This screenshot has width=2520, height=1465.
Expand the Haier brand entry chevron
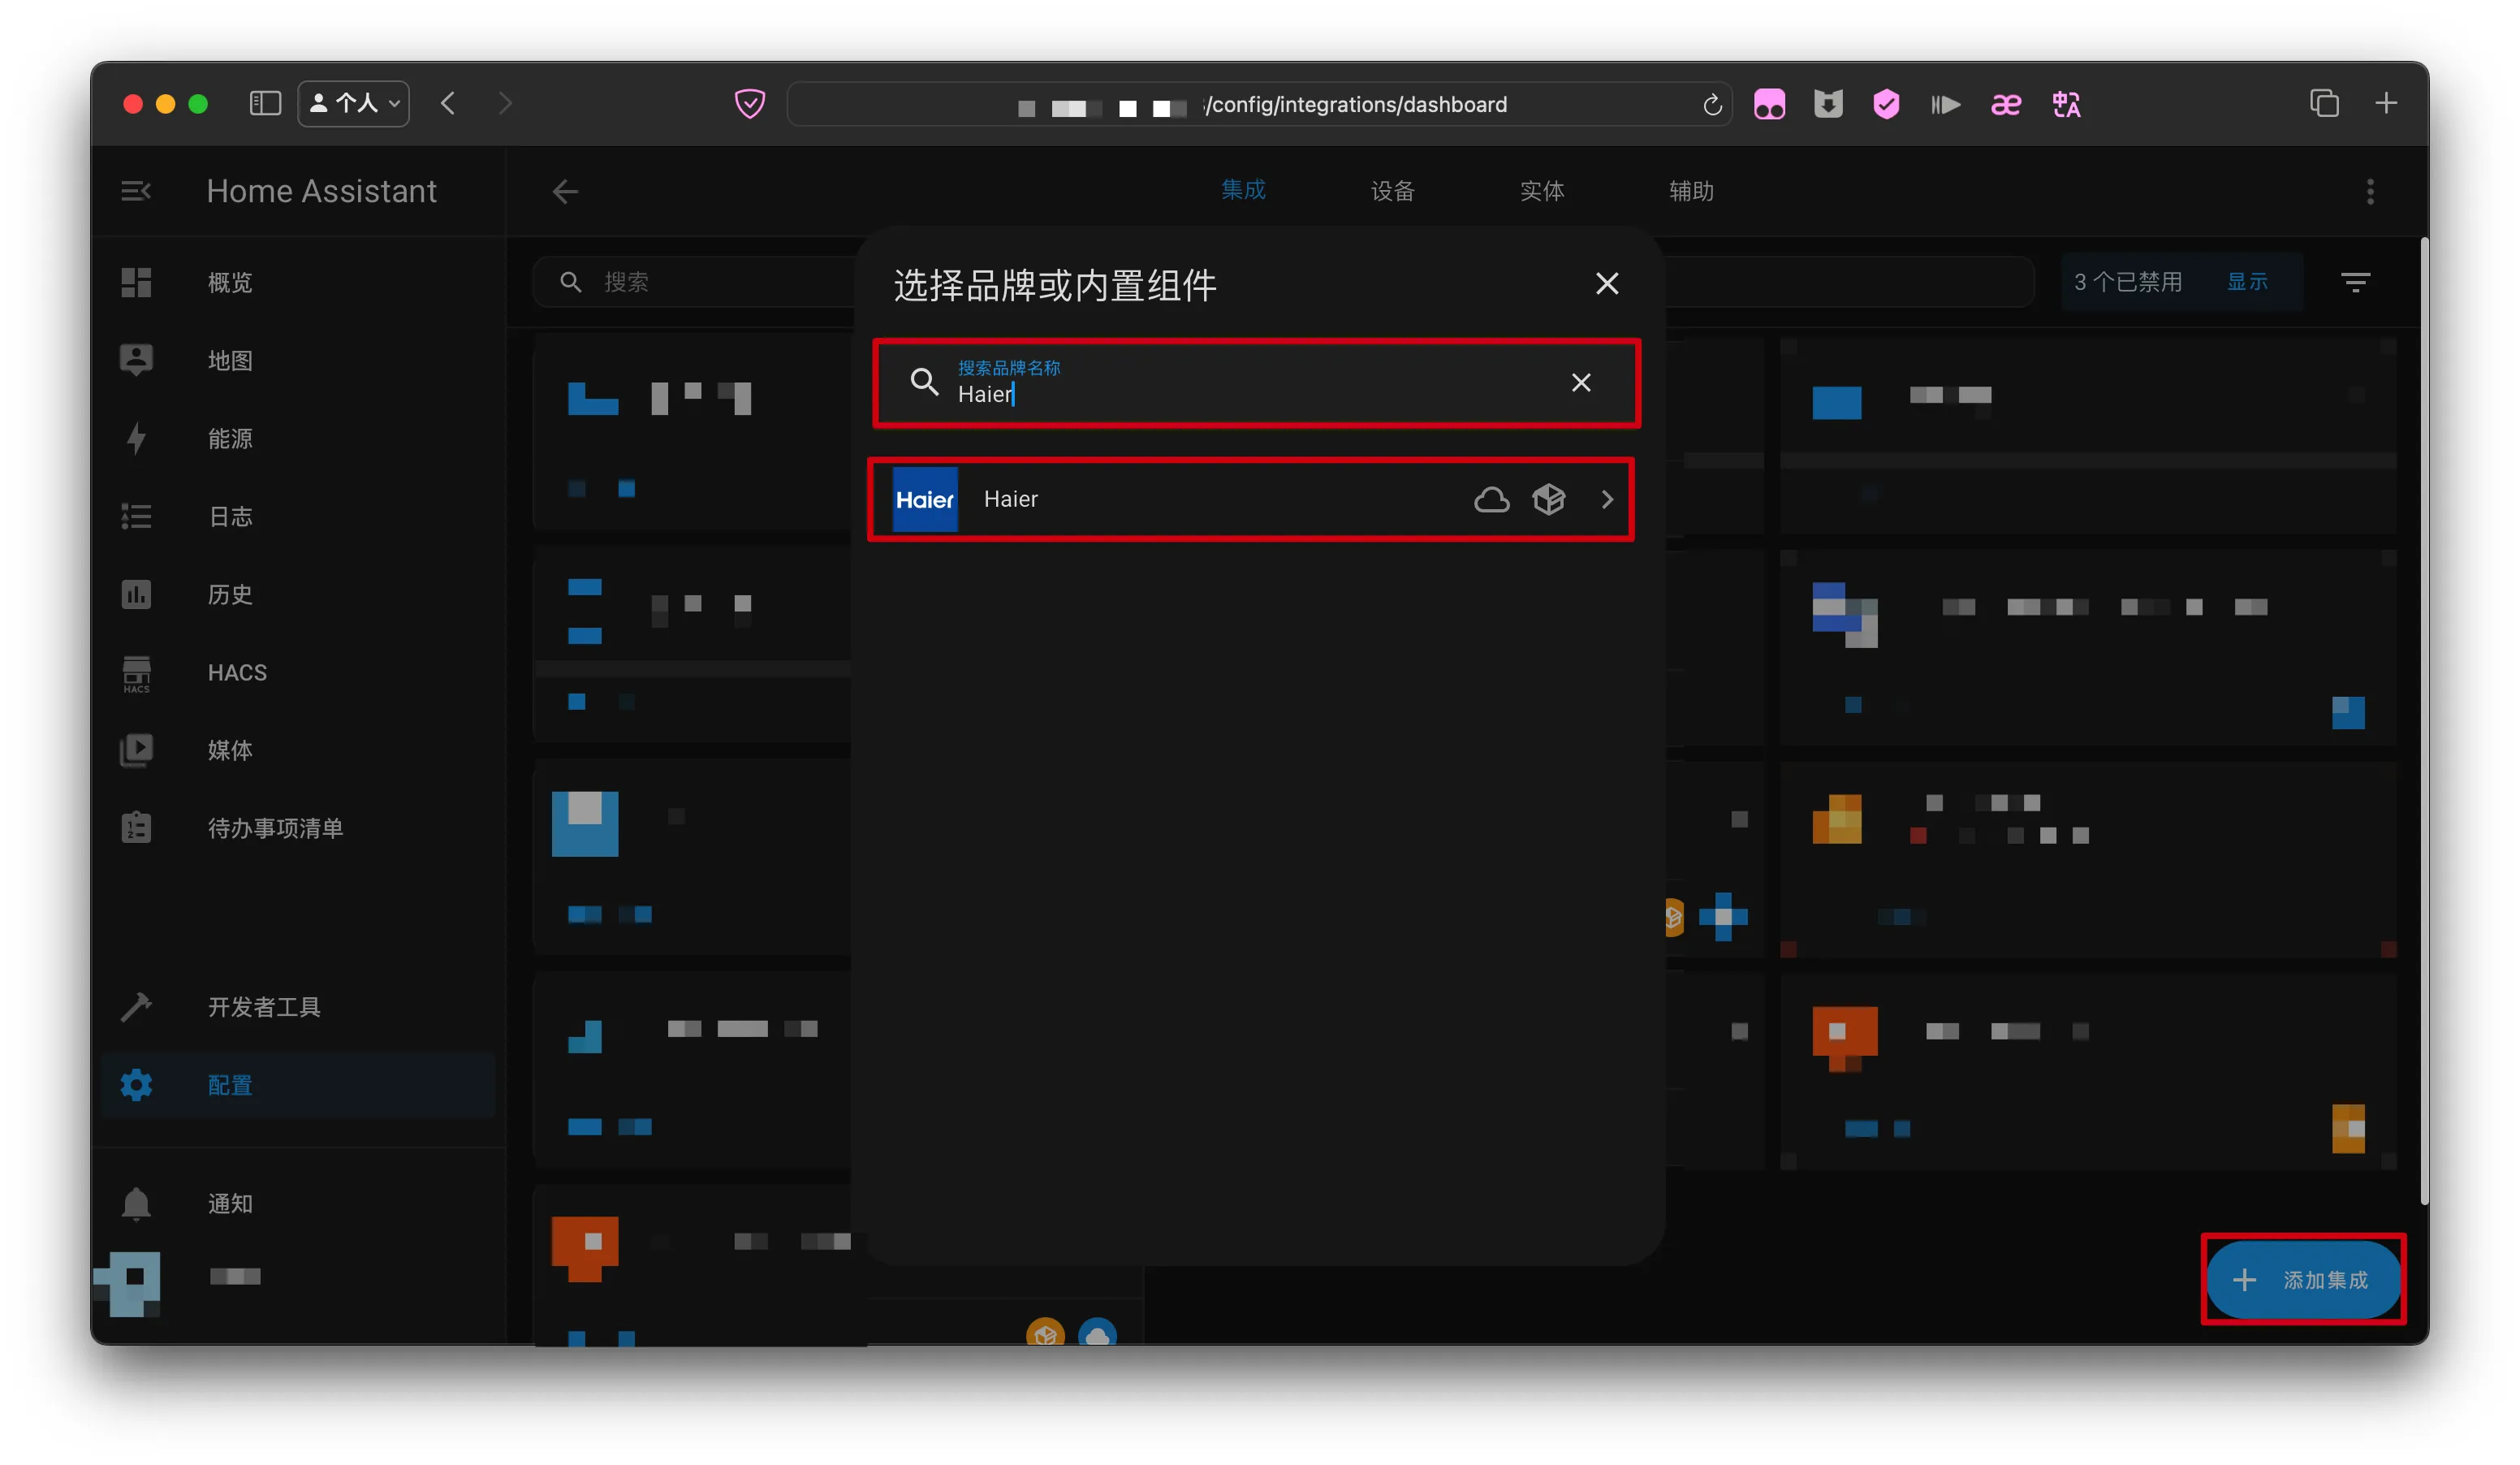tap(1606, 499)
